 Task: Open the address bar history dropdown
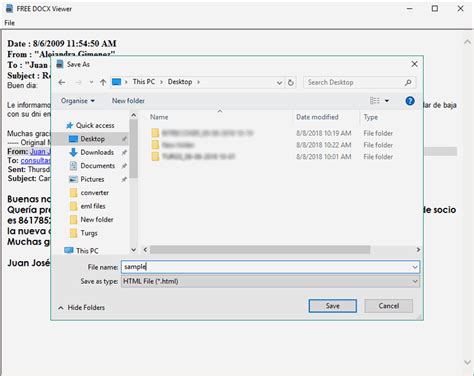(279, 82)
